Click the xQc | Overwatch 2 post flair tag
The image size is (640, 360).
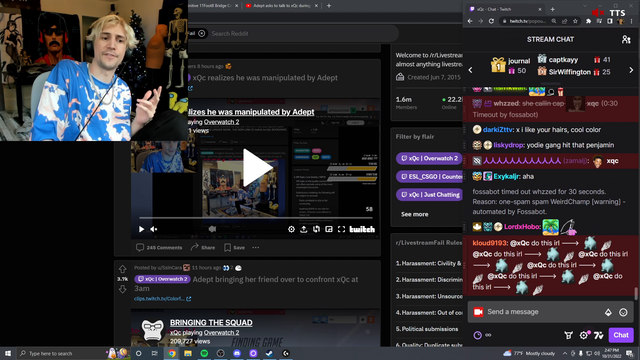[162, 279]
